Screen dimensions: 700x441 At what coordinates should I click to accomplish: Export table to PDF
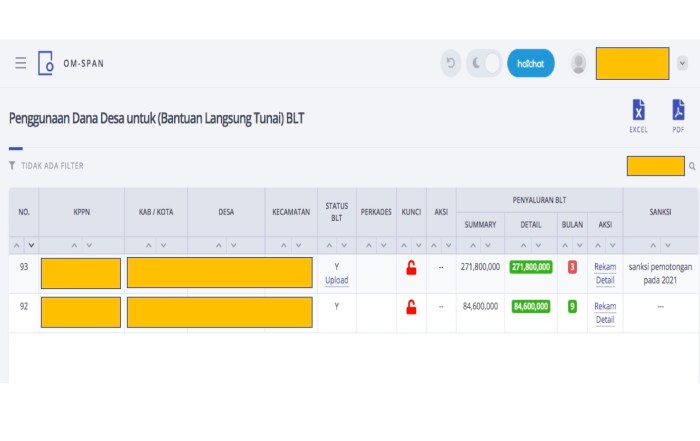click(x=678, y=116)
